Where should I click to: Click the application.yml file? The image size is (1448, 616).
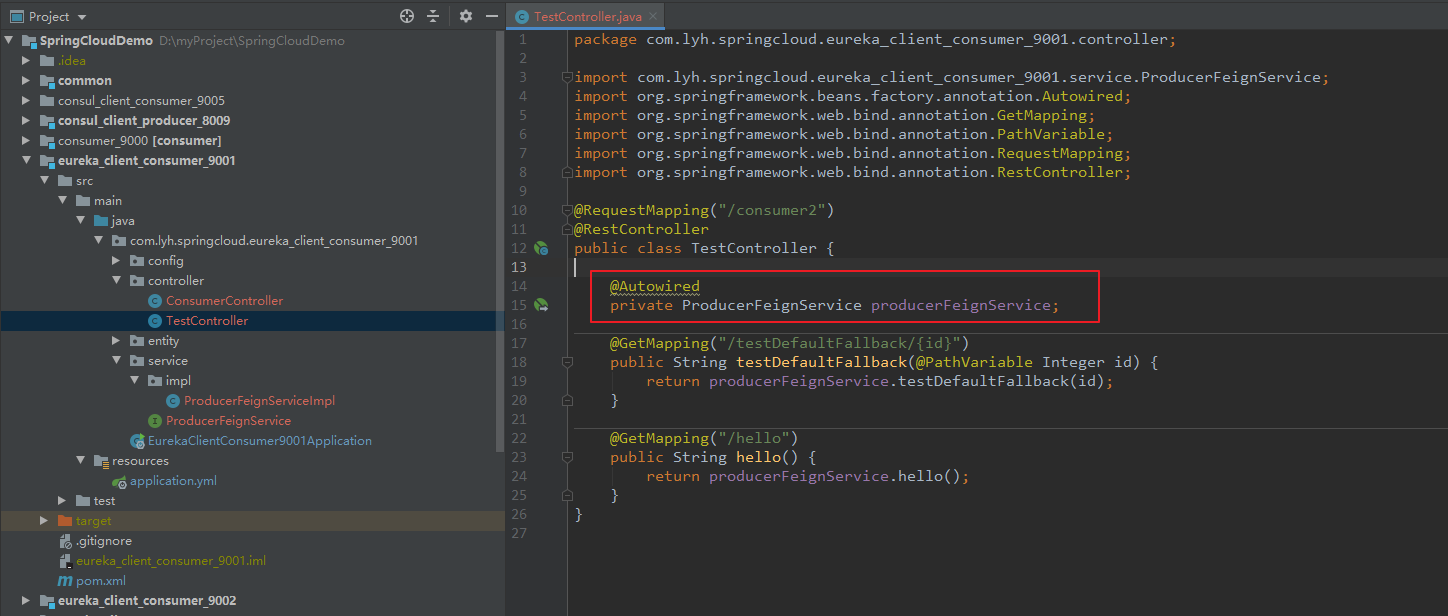point(173,480)
